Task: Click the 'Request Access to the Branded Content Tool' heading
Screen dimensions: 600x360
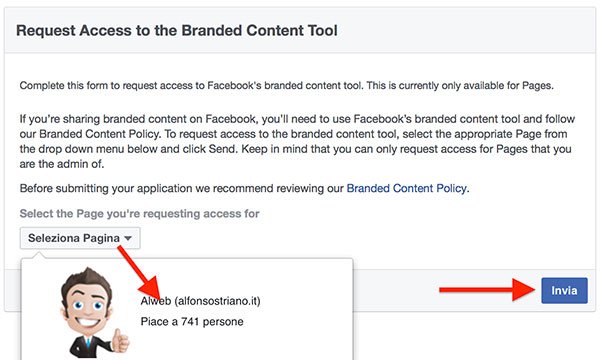Action: [177, 31]
